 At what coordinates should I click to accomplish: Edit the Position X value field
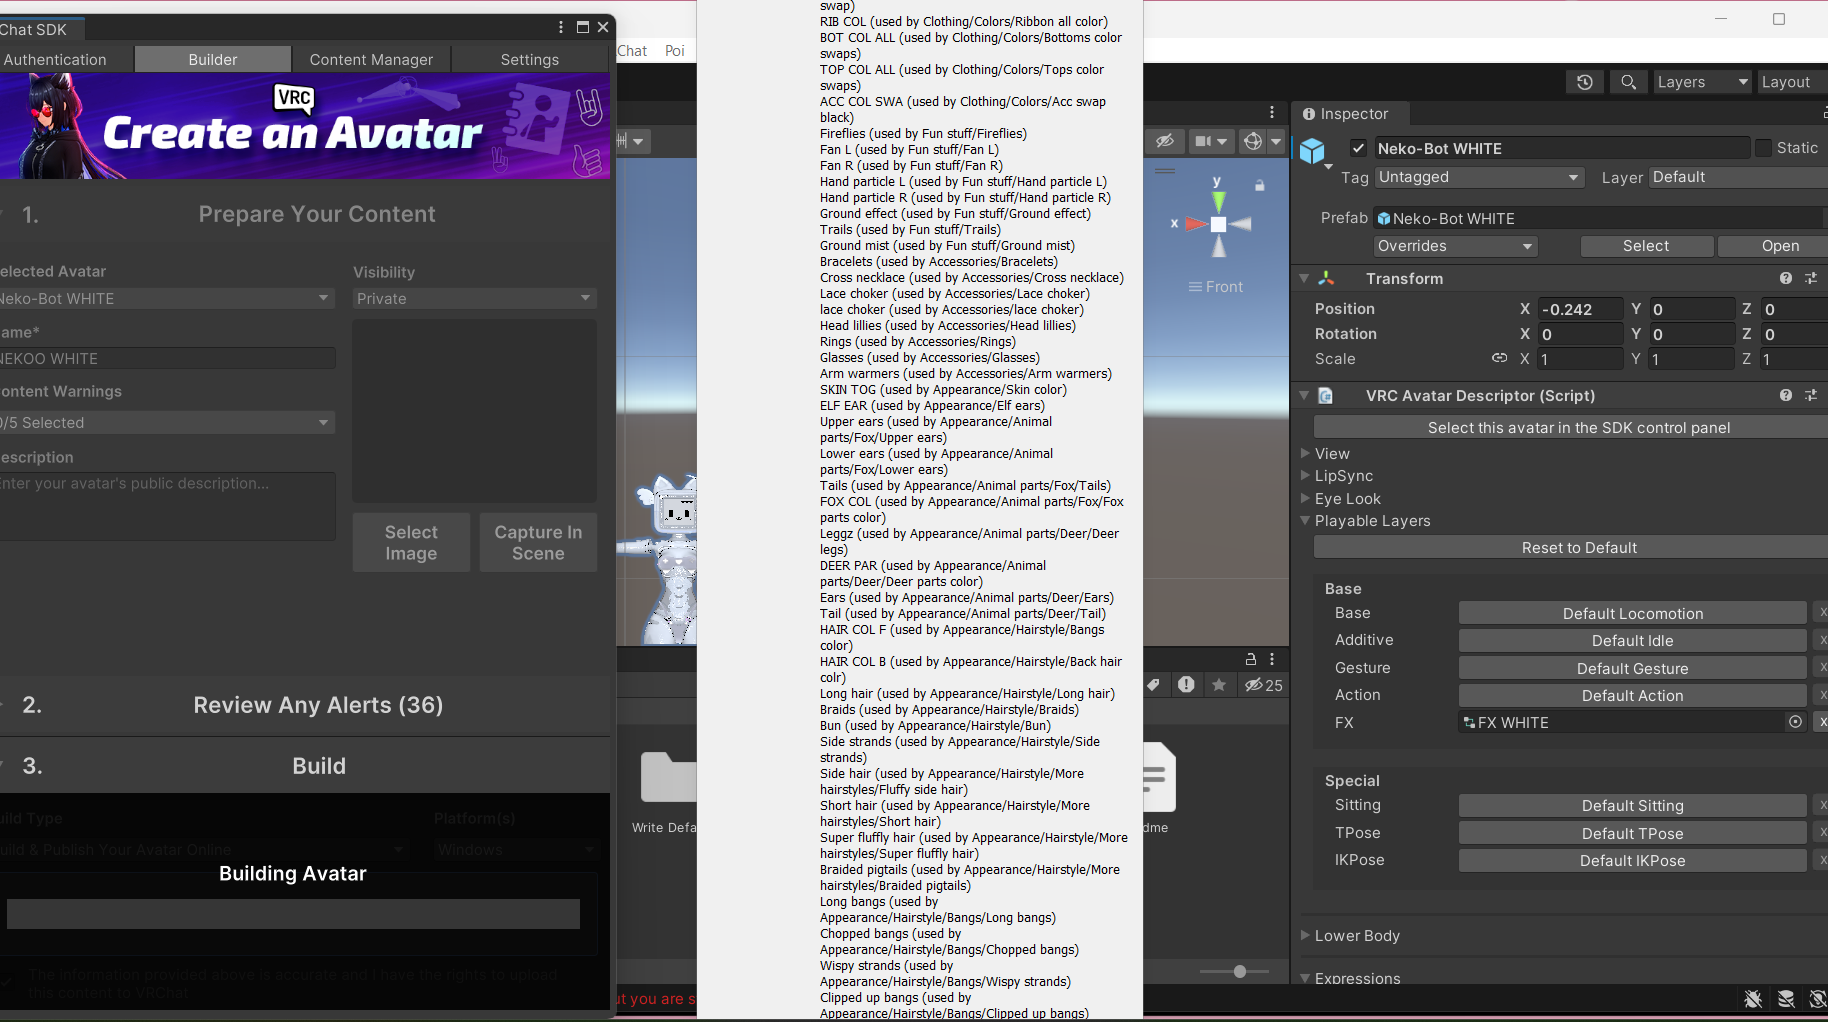(1580, 309)
